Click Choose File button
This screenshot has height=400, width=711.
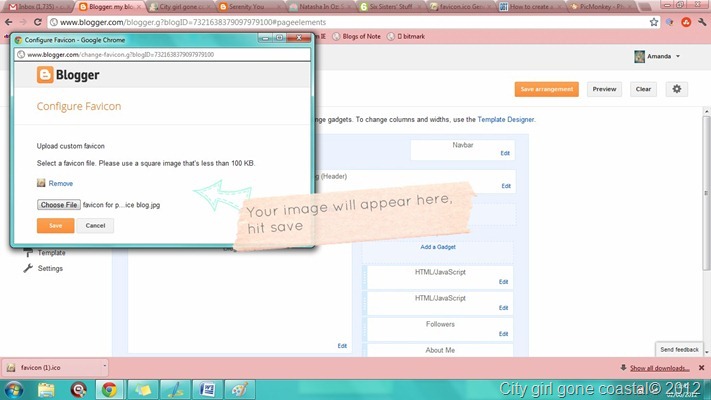[x=59, y=205]
